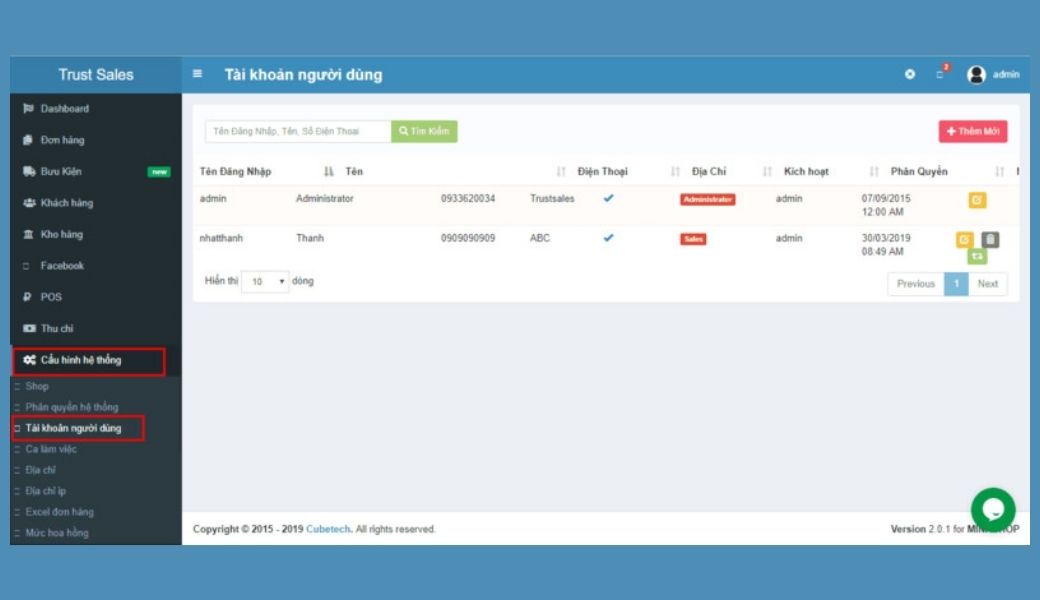The height and width of the screenshot is (600, 1040).
Task: Click the red Thêm Mới button
Action: point(972,131)
